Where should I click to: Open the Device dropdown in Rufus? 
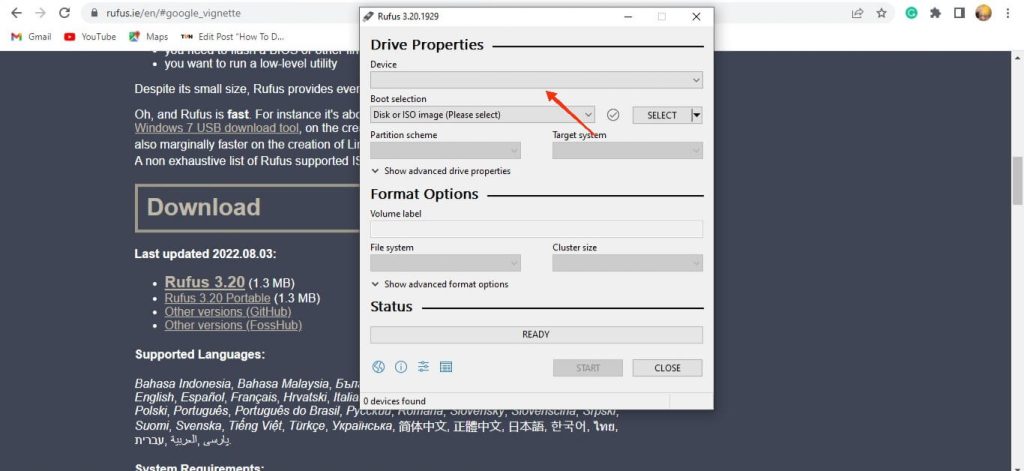pyautogui.click(x=536, y=80)
